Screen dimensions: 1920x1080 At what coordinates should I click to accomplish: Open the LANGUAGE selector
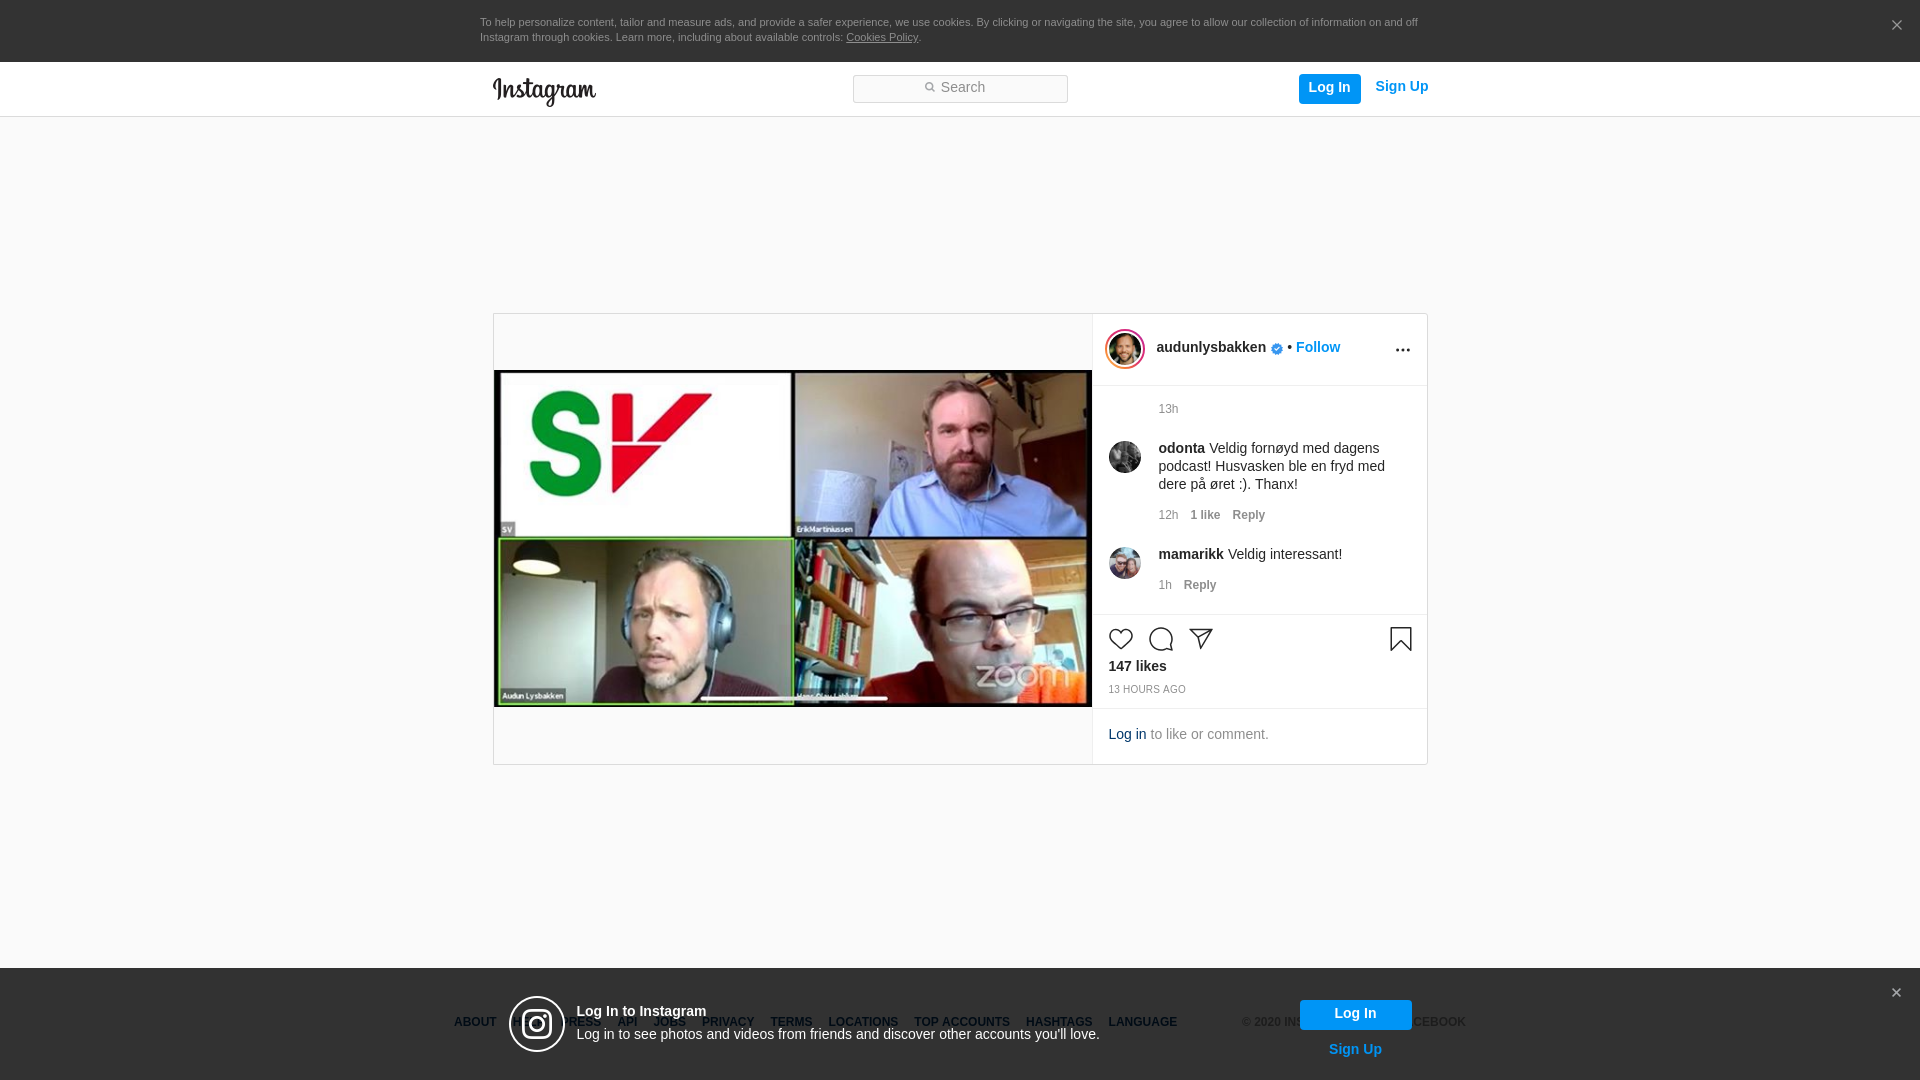click(1143, 1023)
